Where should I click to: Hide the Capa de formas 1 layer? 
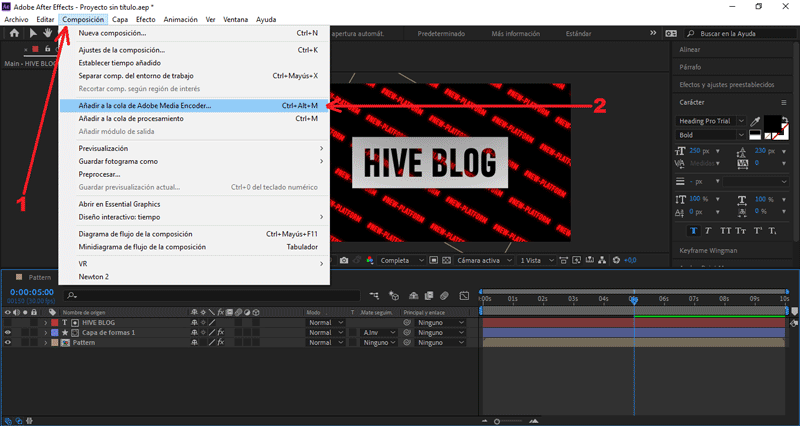pos(8,333)
